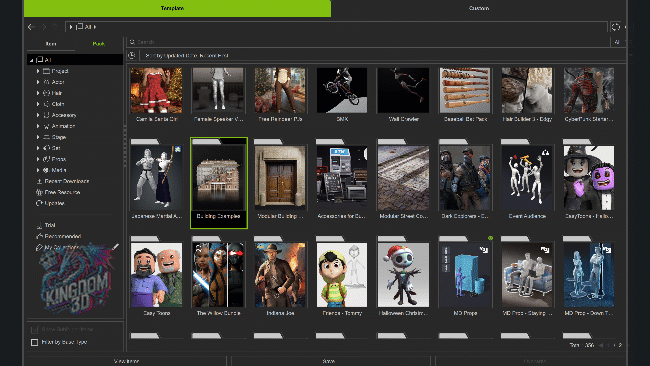The width and height of the screenshot is (650, 366).
Task: Switch to the Custom tab
Action: pyautogui.click(x=479, y=8)
